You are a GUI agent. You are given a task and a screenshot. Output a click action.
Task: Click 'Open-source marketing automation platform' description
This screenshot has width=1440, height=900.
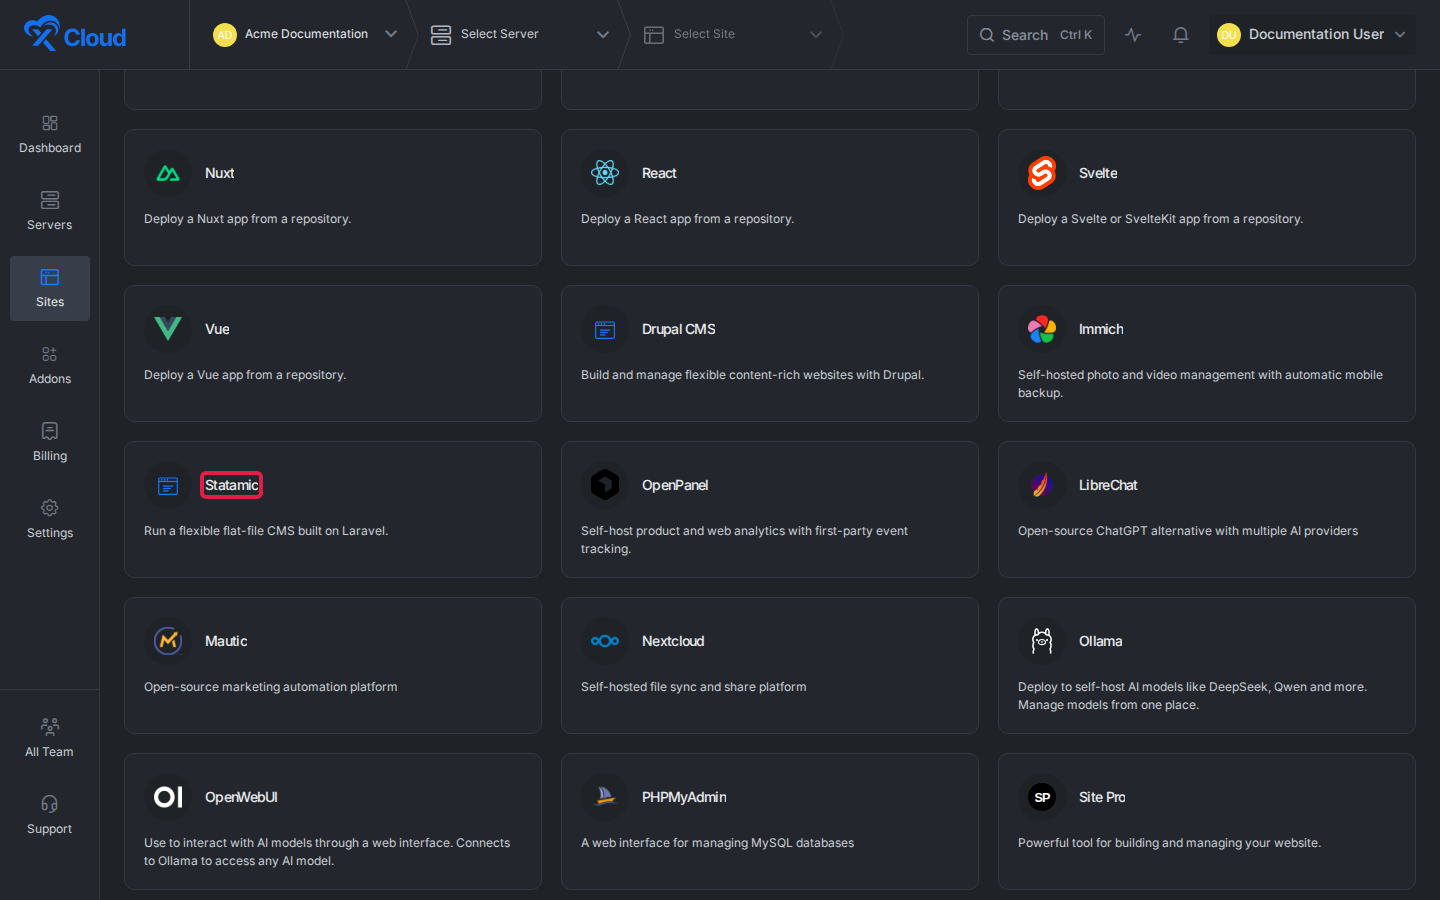[271, 687]
